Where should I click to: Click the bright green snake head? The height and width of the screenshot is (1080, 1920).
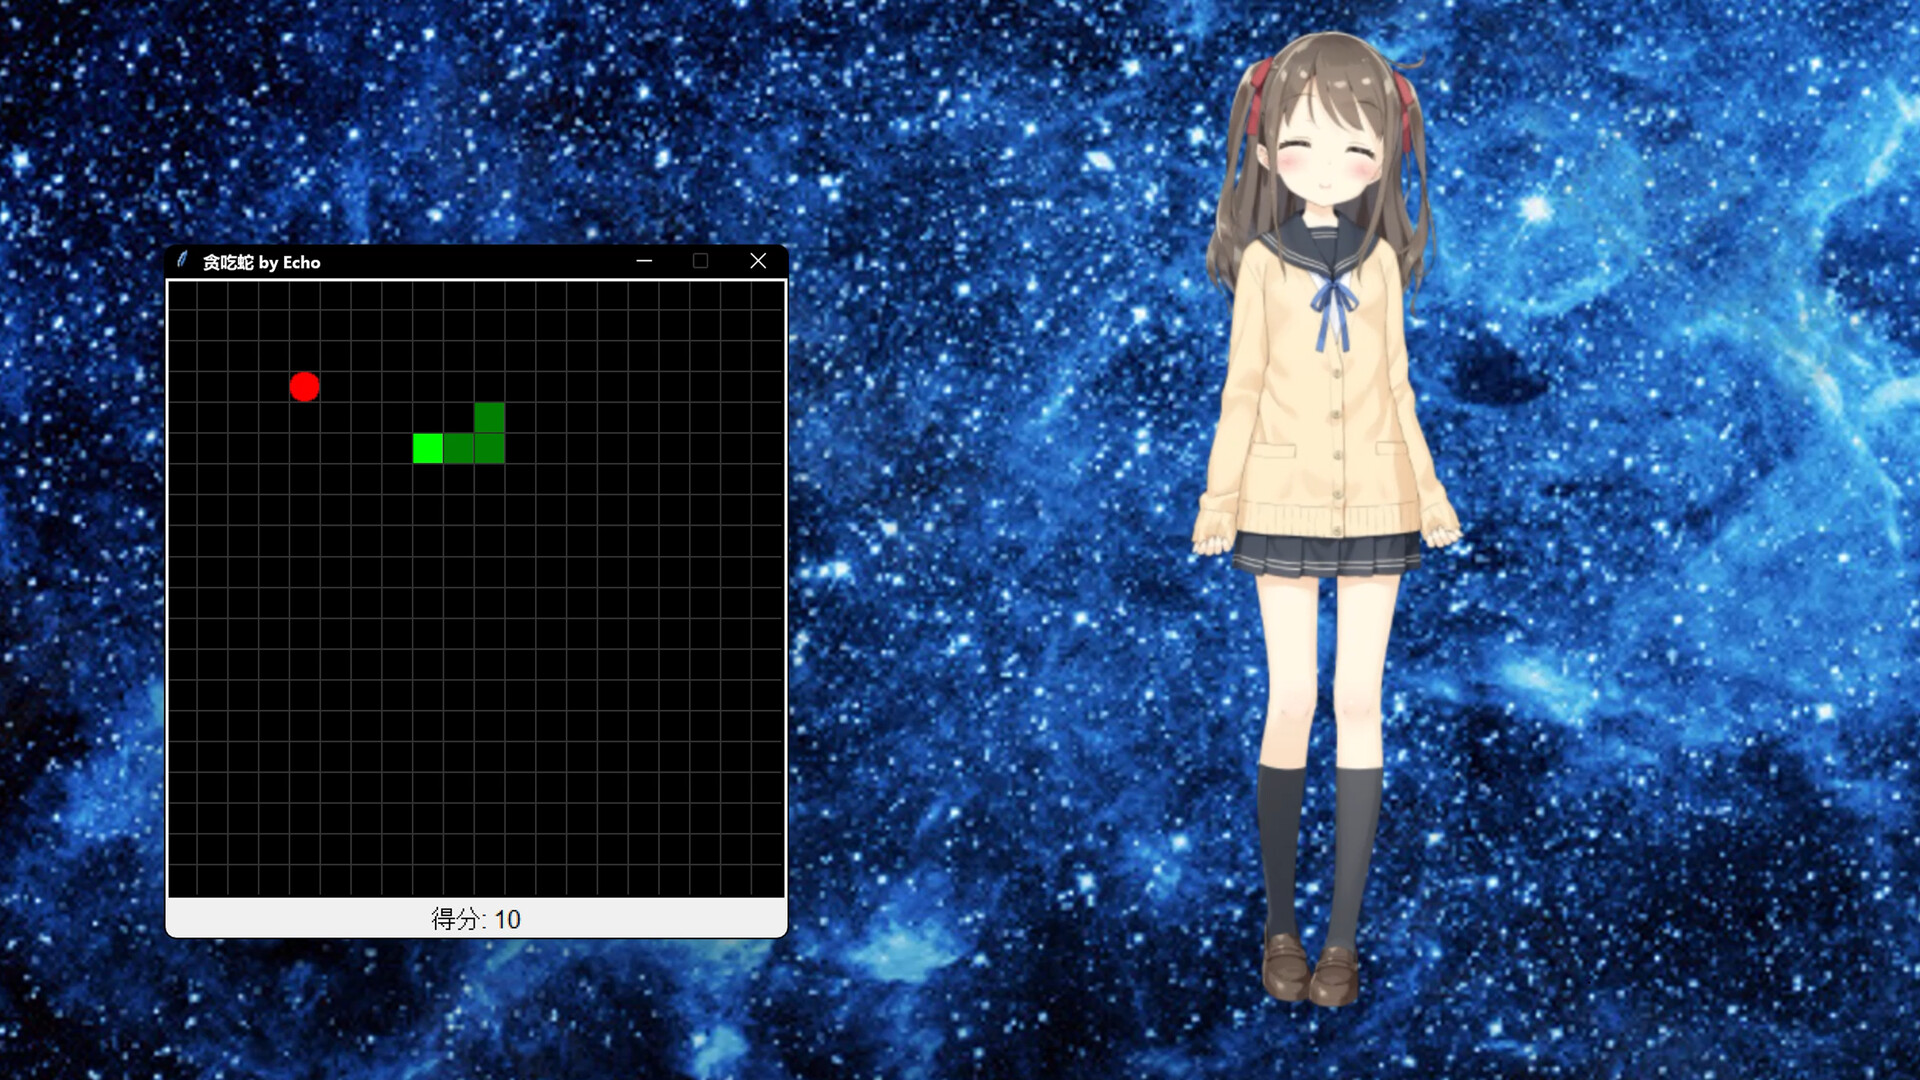[x=427, y=448]
